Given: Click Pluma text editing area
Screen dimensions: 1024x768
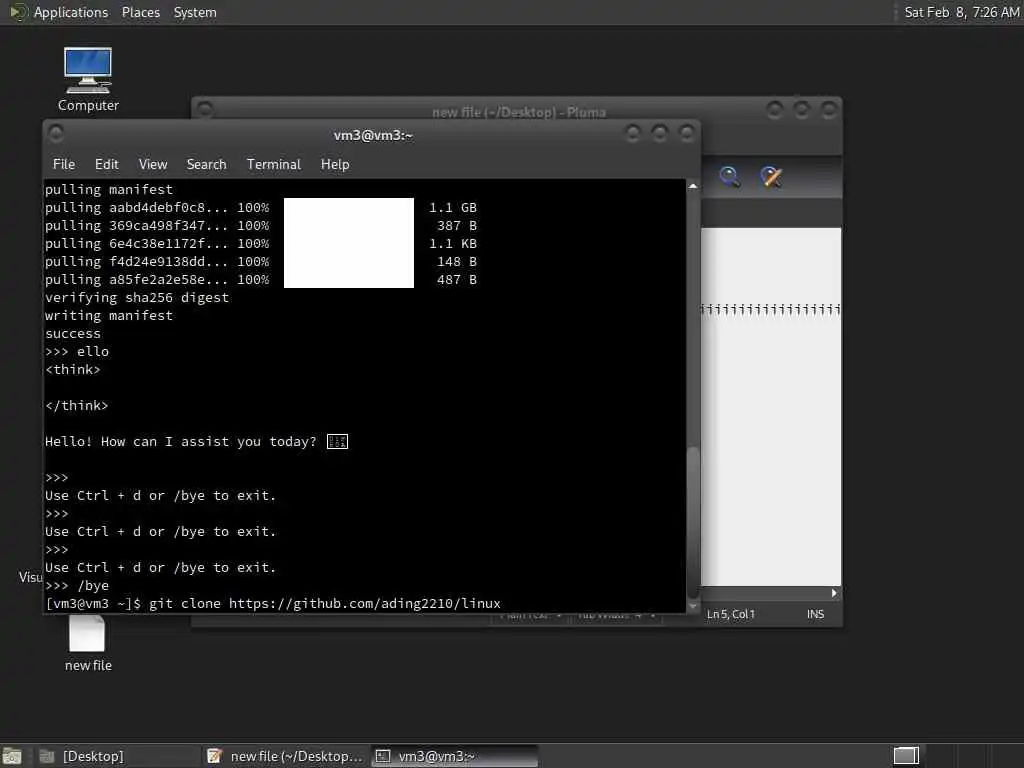Looking at the screenshot, I should [771, 406].
